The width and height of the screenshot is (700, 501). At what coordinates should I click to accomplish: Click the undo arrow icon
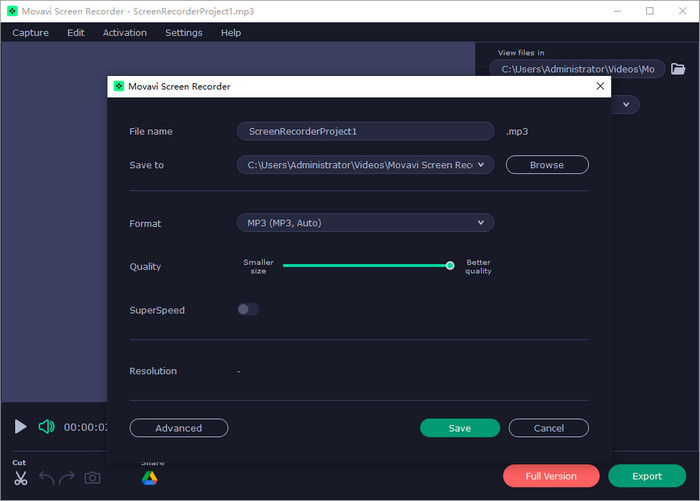coord(47,478)
